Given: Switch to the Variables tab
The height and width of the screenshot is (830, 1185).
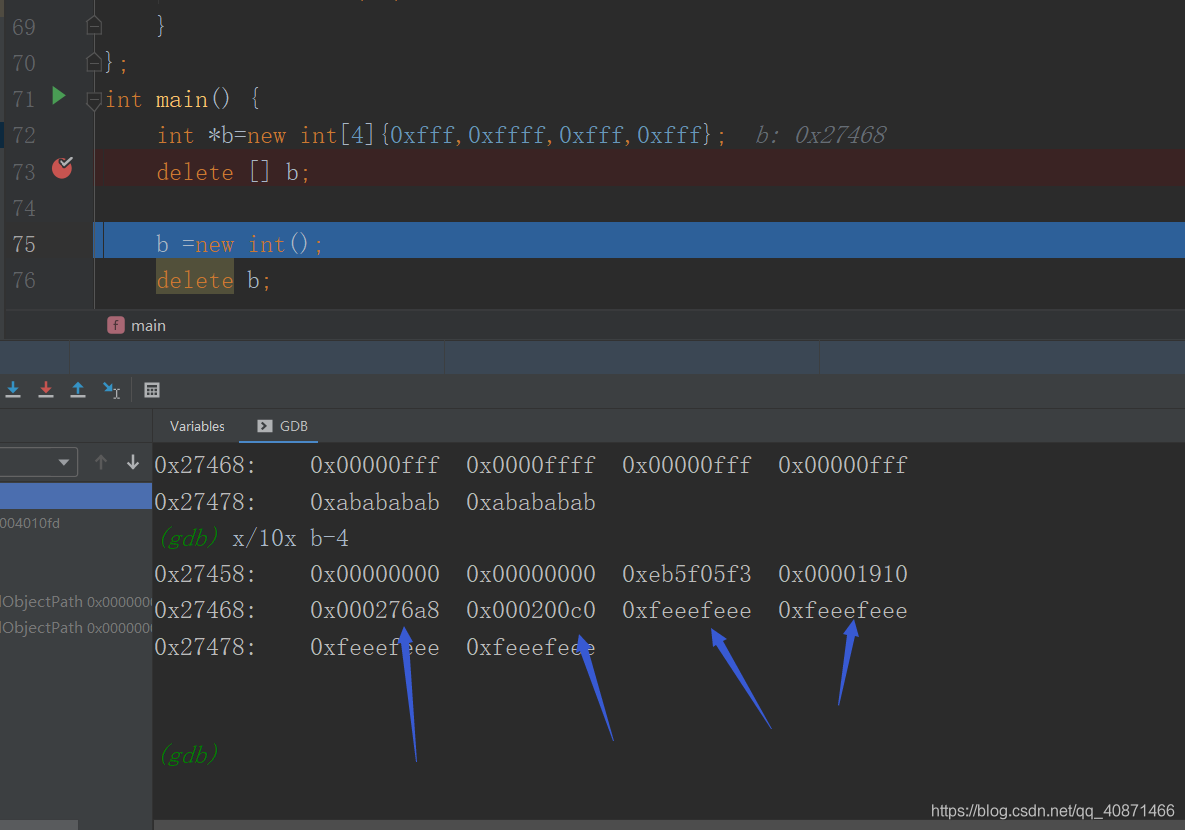Looking at the screenshot, I should [x=197, y=426].
